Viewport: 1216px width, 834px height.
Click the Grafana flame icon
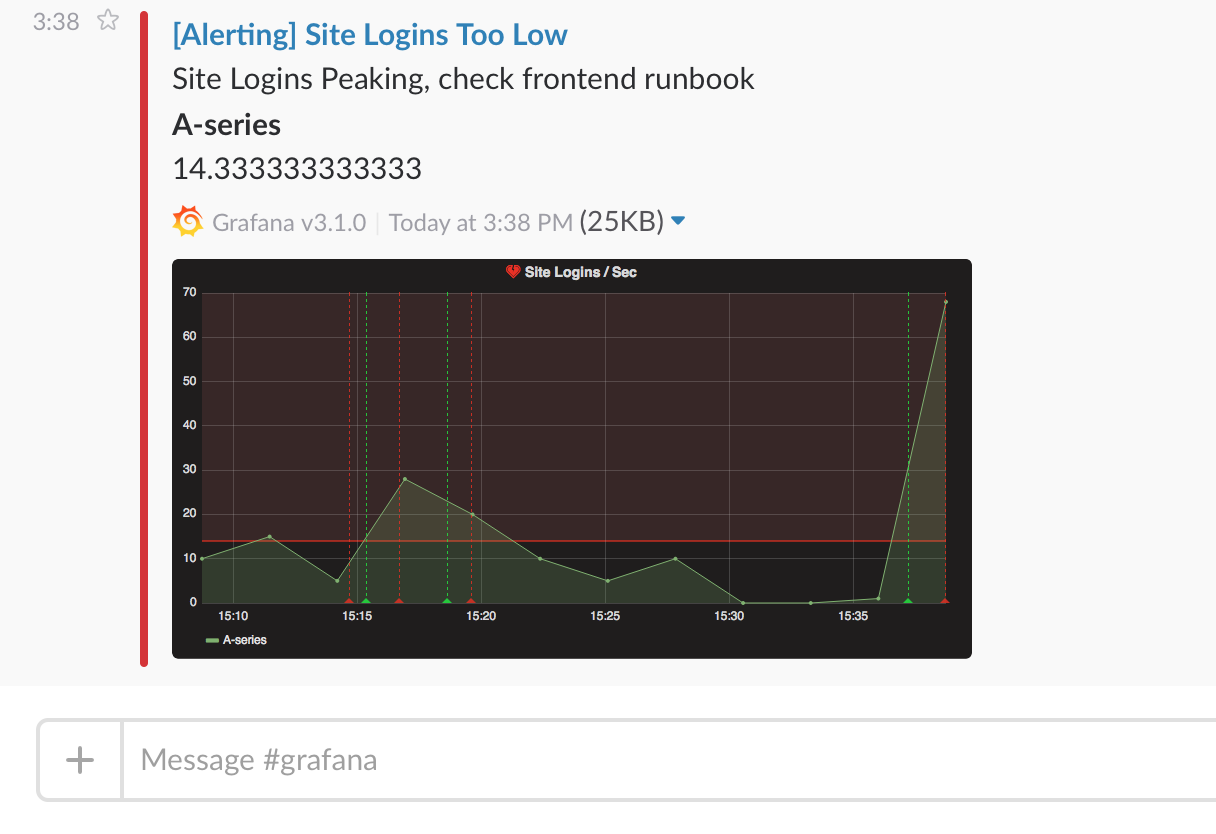tap(186, 220)
